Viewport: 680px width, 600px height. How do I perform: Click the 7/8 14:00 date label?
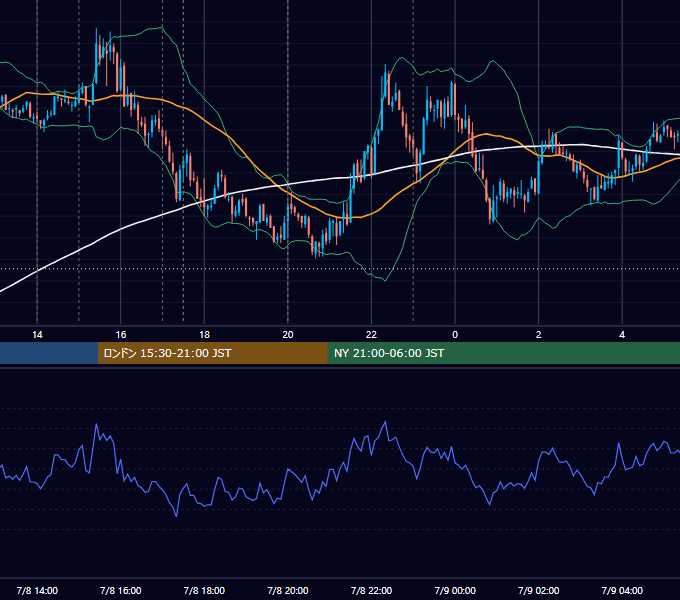37,590
